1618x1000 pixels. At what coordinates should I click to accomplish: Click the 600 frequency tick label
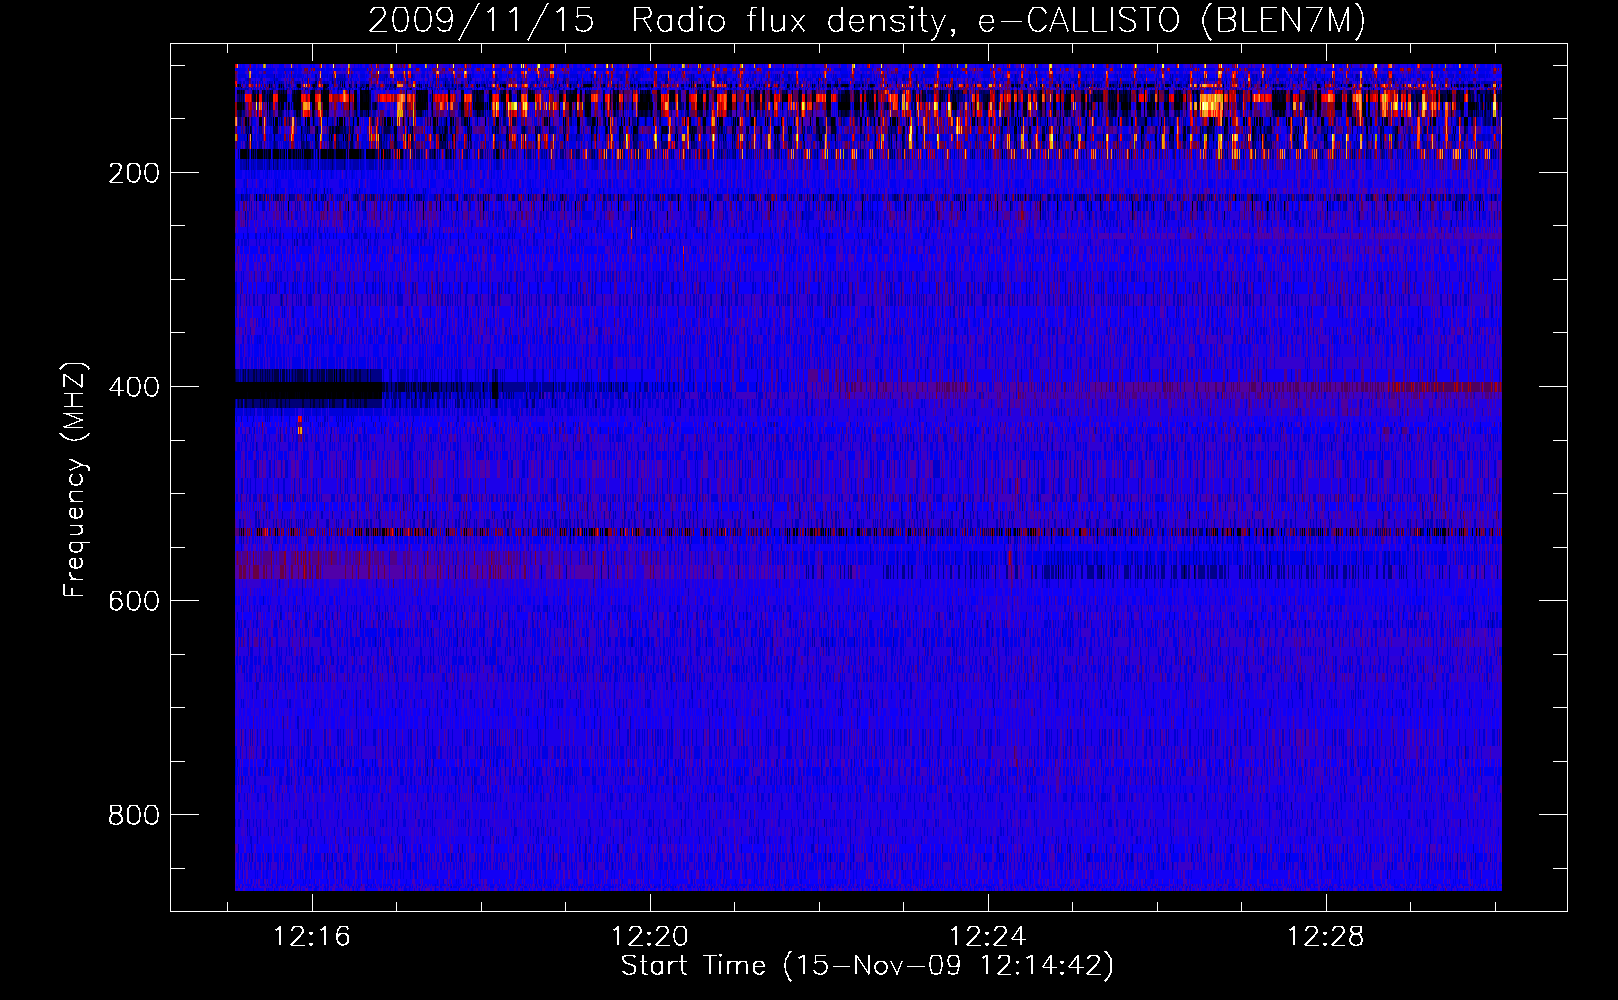pyautogui.click(x=134, y=601)
